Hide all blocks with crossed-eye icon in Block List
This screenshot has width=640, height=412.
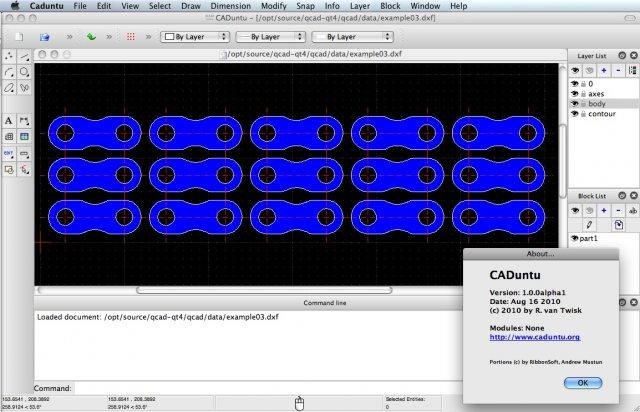click(x=589, y=211)
